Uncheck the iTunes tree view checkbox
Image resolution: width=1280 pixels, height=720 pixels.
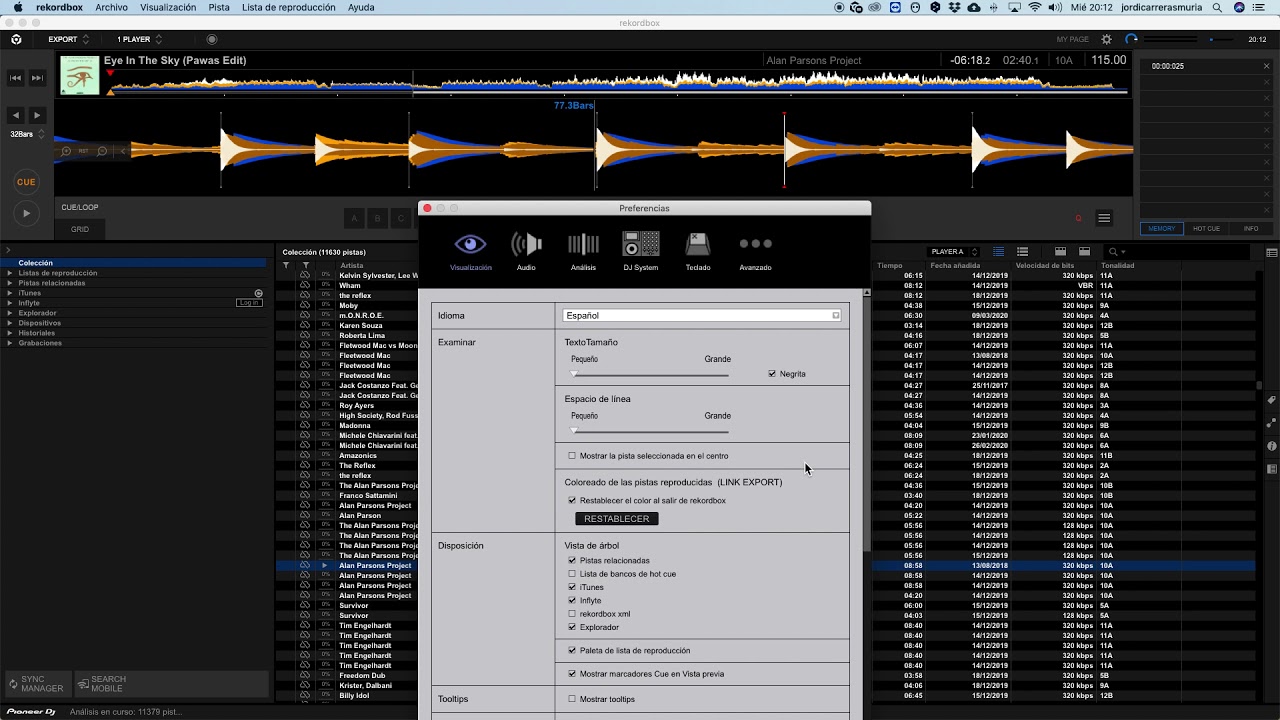(572, 587)
